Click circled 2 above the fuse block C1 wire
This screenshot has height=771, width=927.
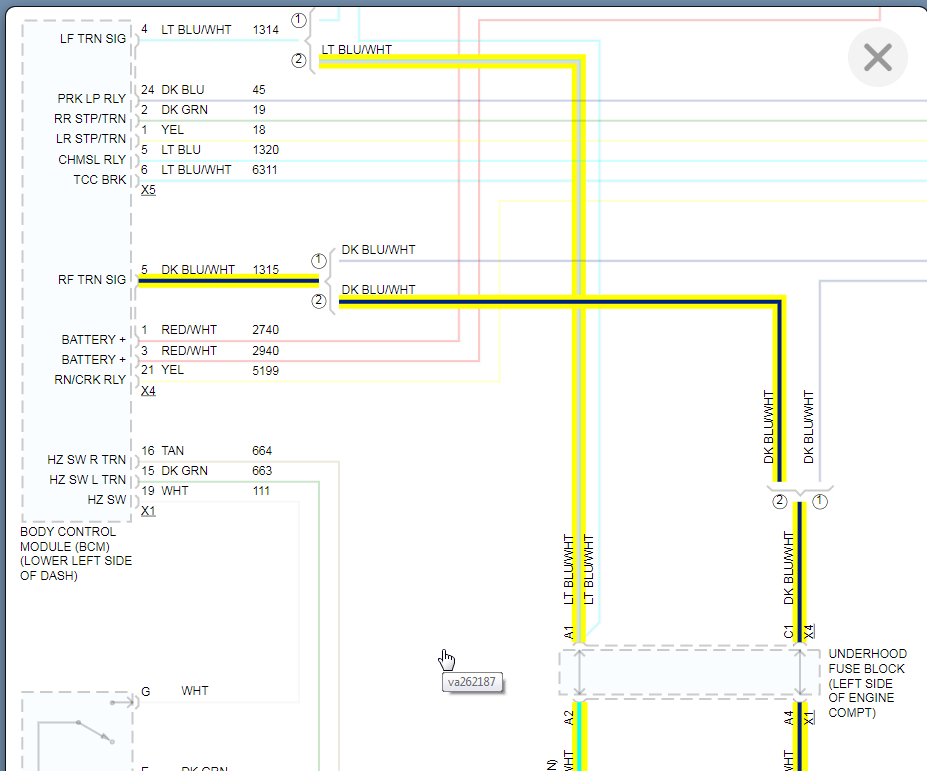(780, 501)
